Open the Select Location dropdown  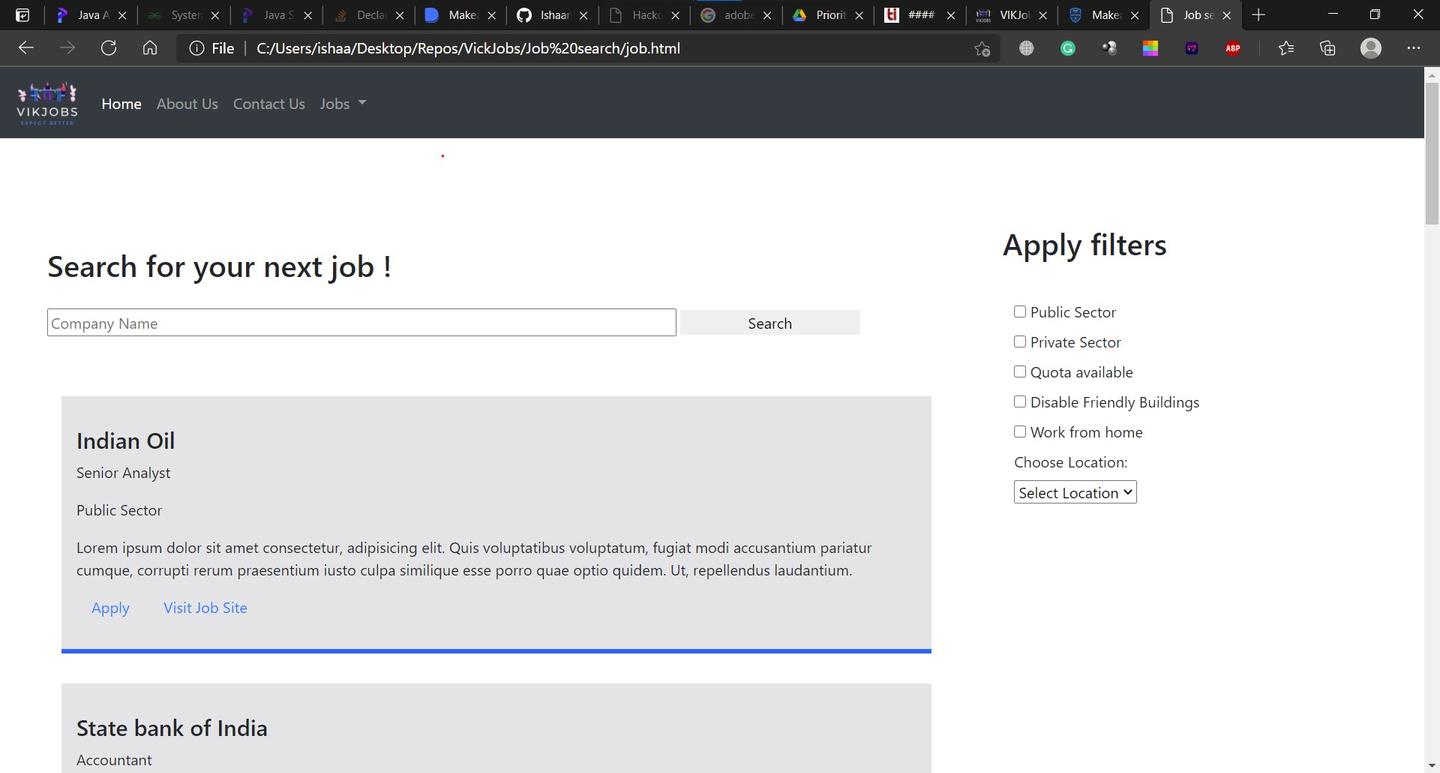point(1075,492)
